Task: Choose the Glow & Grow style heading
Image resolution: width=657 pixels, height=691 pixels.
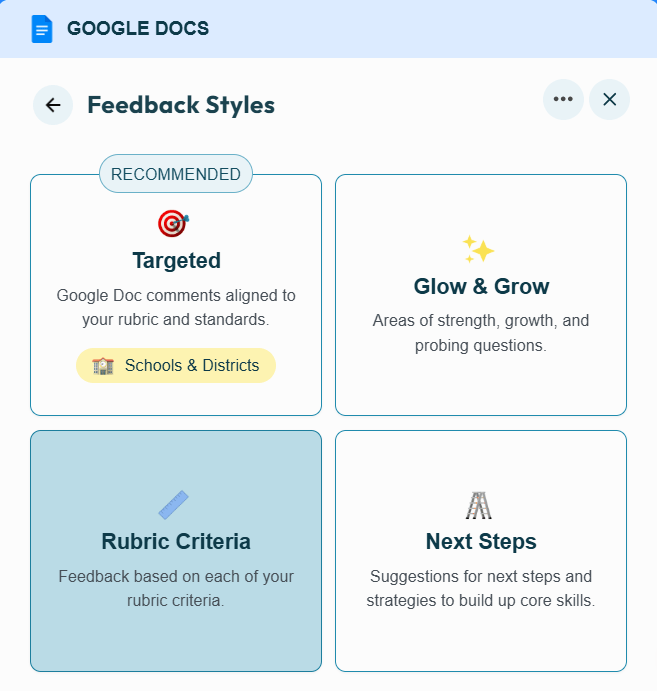Action: pyautogui.click(x=481, y=287)
